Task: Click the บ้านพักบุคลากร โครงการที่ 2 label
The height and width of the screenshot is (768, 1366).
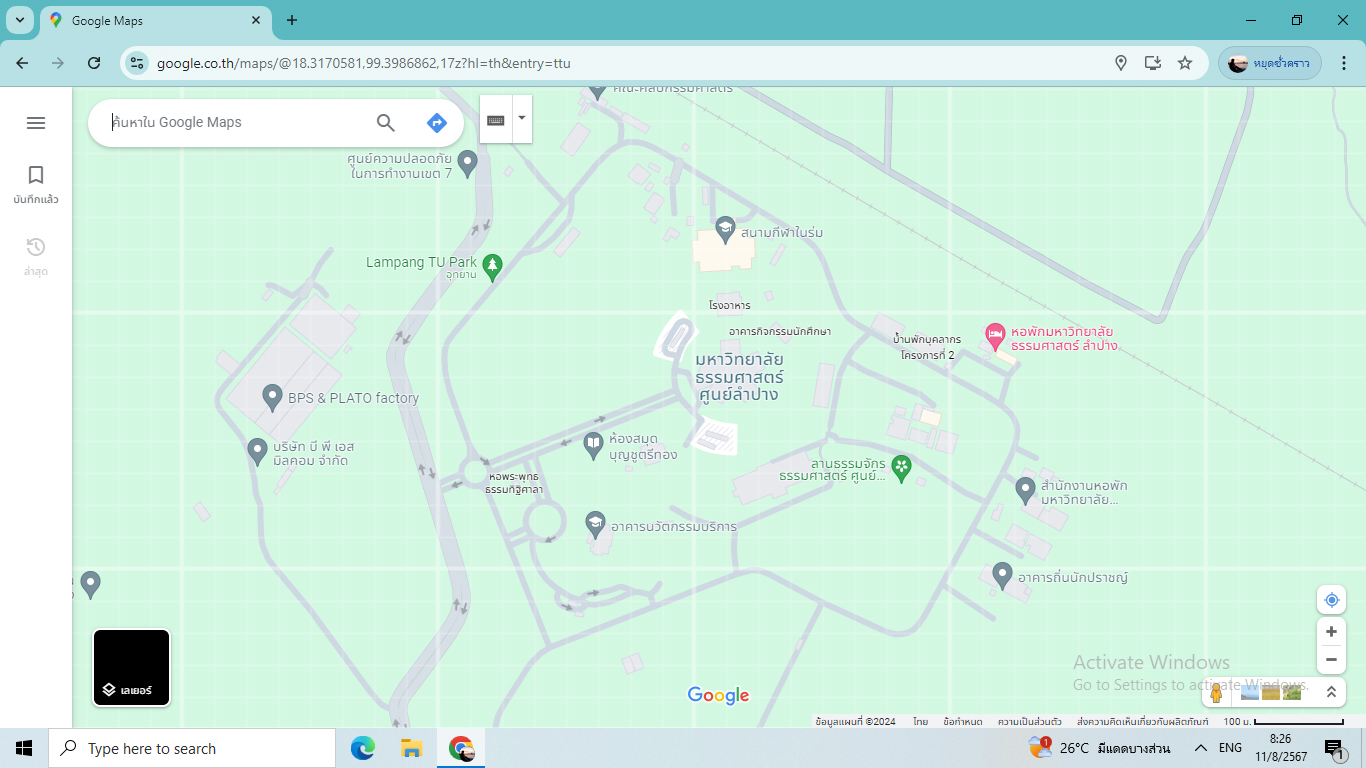Action: [927, 347]
